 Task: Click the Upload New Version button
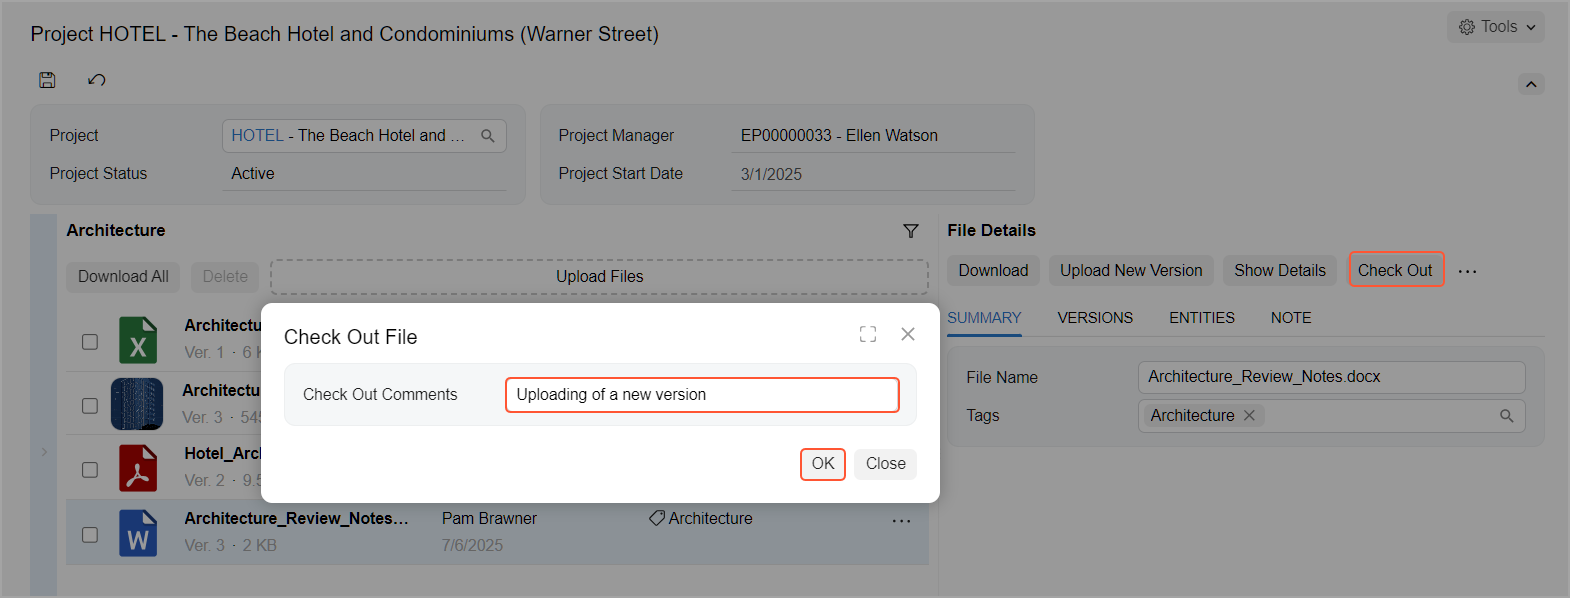(1131, 271)
